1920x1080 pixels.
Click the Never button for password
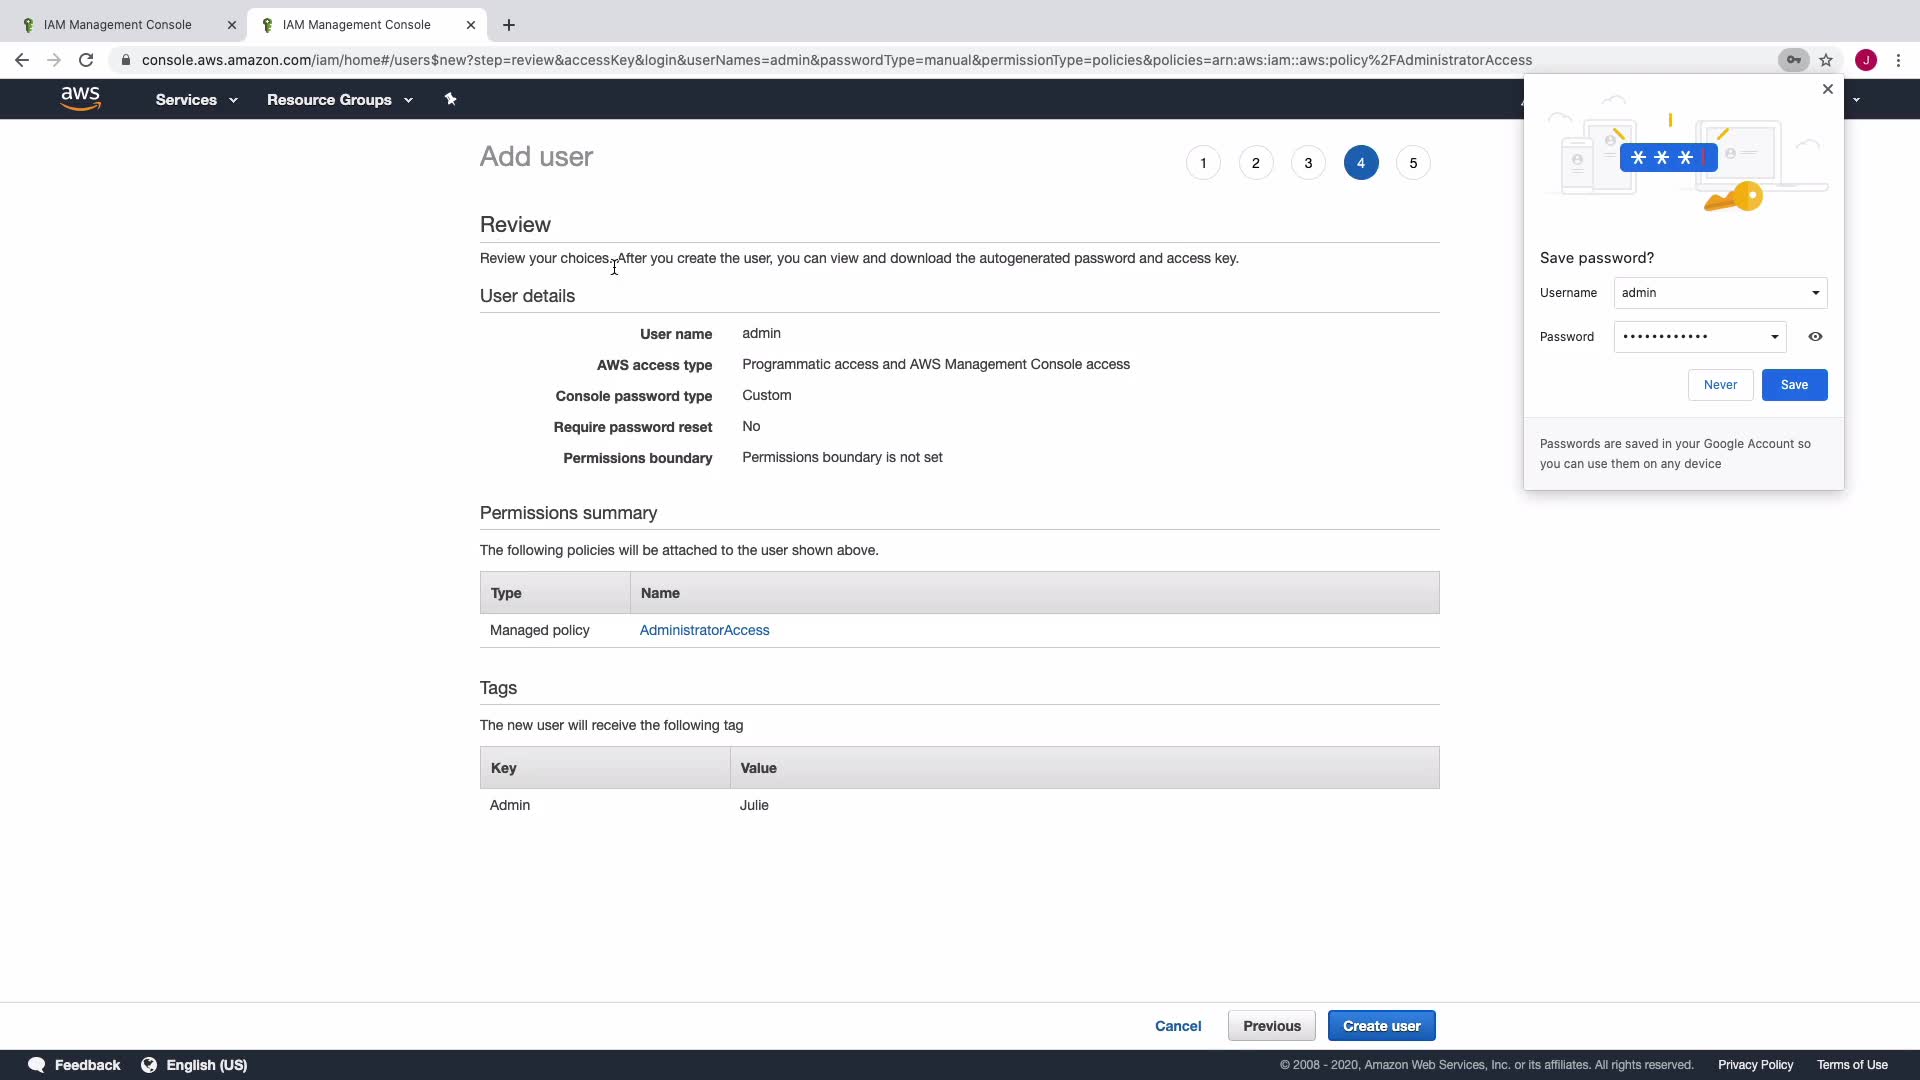click(1720, 385)
